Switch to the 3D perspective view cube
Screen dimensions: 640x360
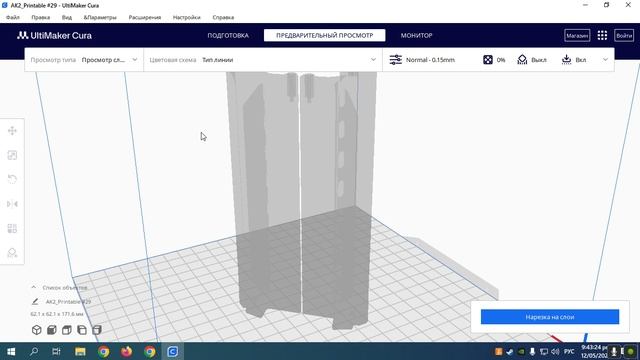(37, 330)
